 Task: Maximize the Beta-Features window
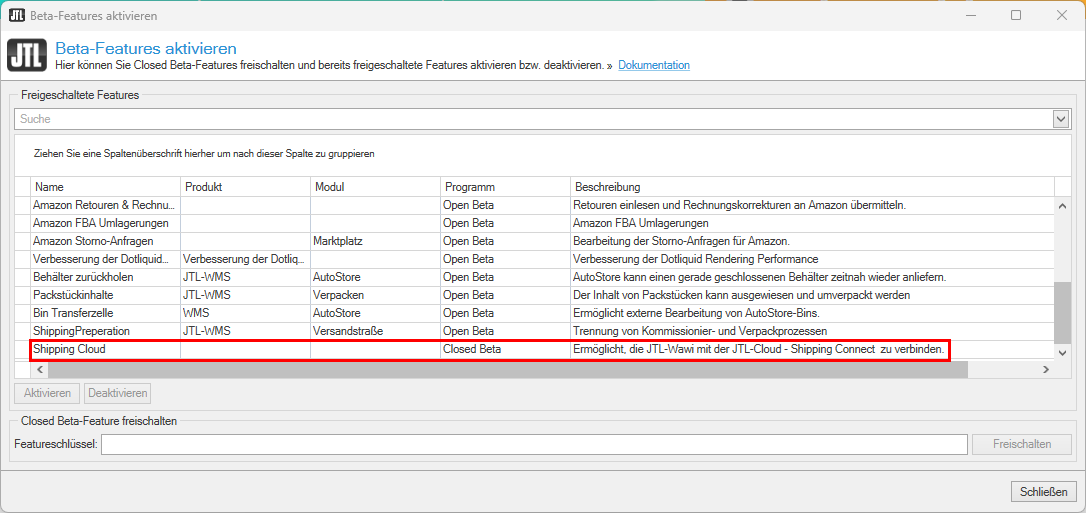tap(1016, 15)
